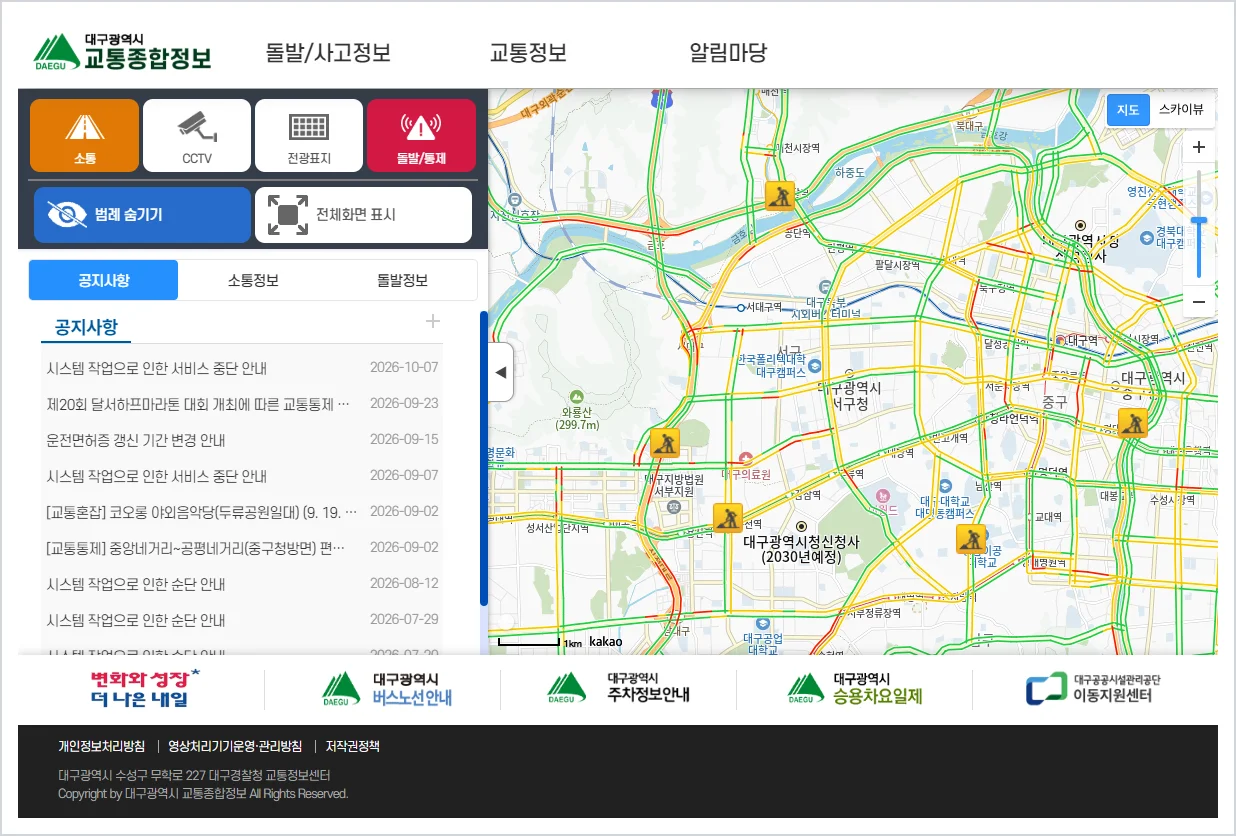Click the construction marker near 대구대학교 대명캠퍼스

point(971,539)
